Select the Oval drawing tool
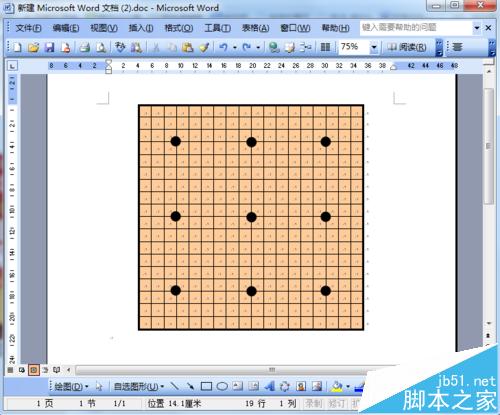Screen dimensions: 500x415 (x=222, y=386)
